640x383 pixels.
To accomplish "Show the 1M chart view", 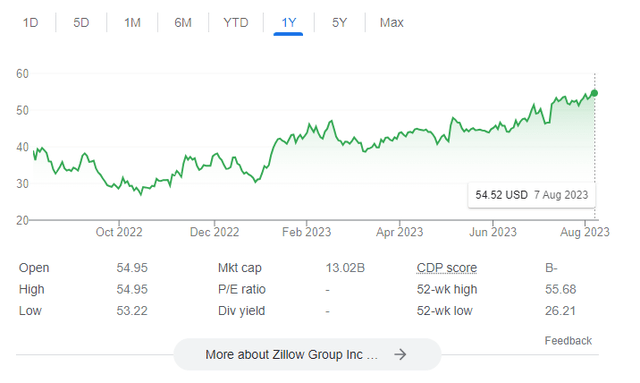I will click(132, 22).
